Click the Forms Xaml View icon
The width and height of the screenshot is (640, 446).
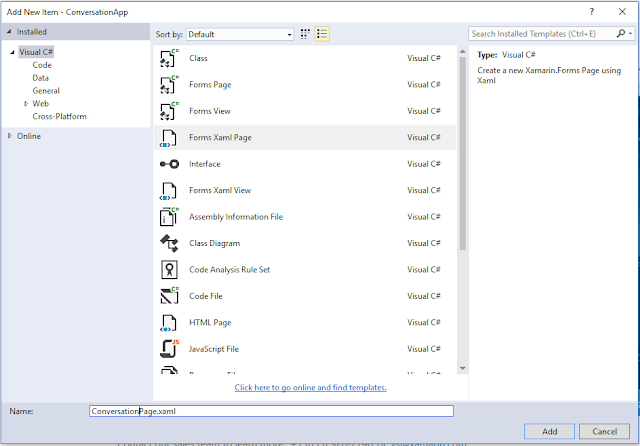[x=169, y=191]
